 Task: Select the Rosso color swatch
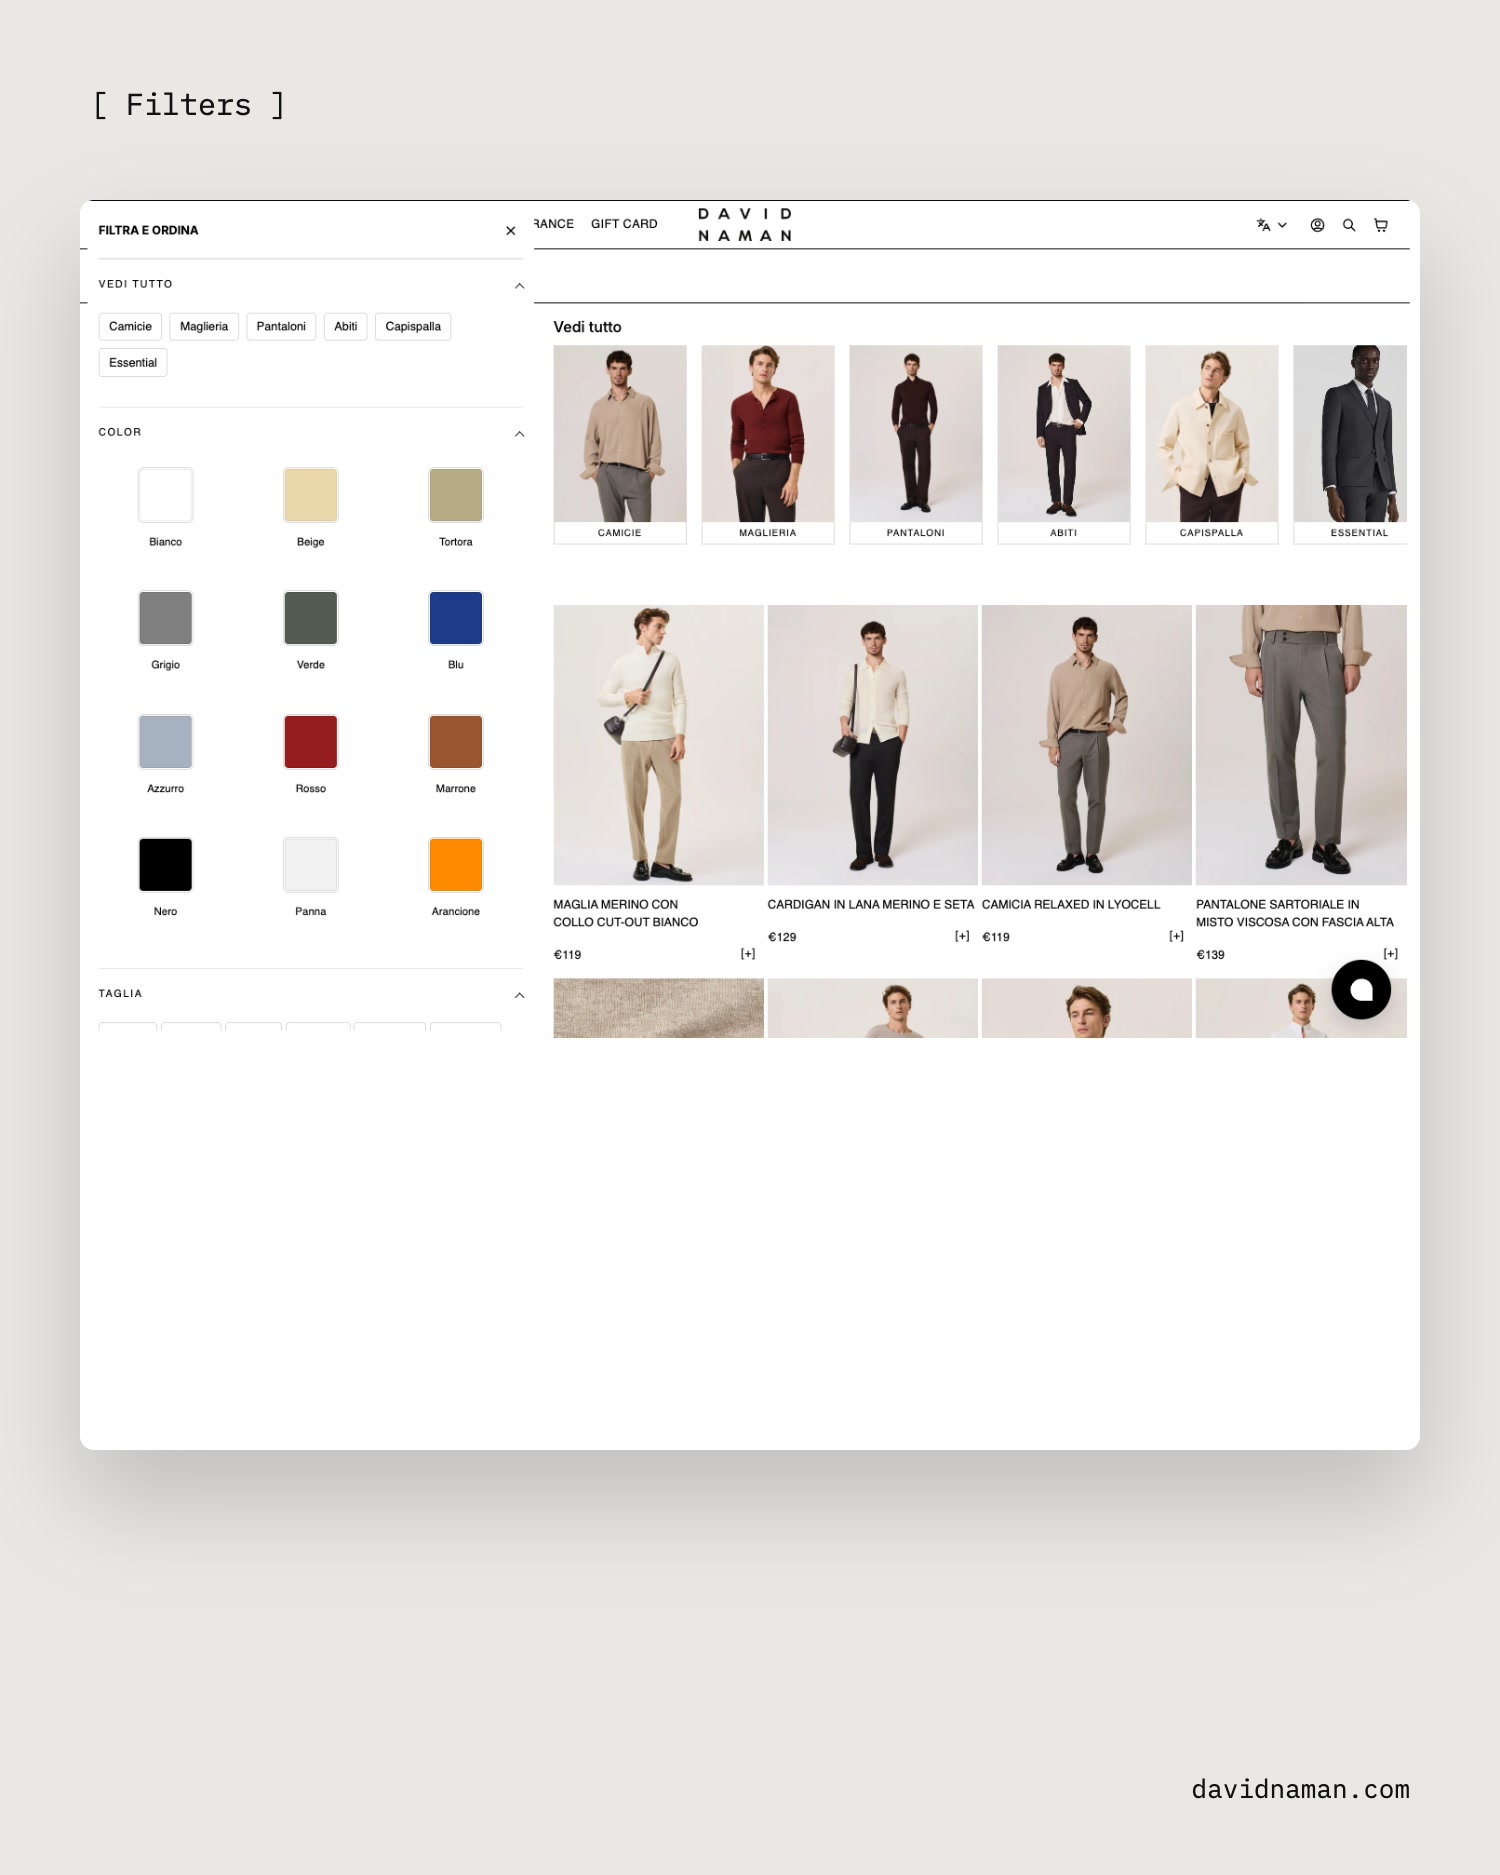(311, 742)
